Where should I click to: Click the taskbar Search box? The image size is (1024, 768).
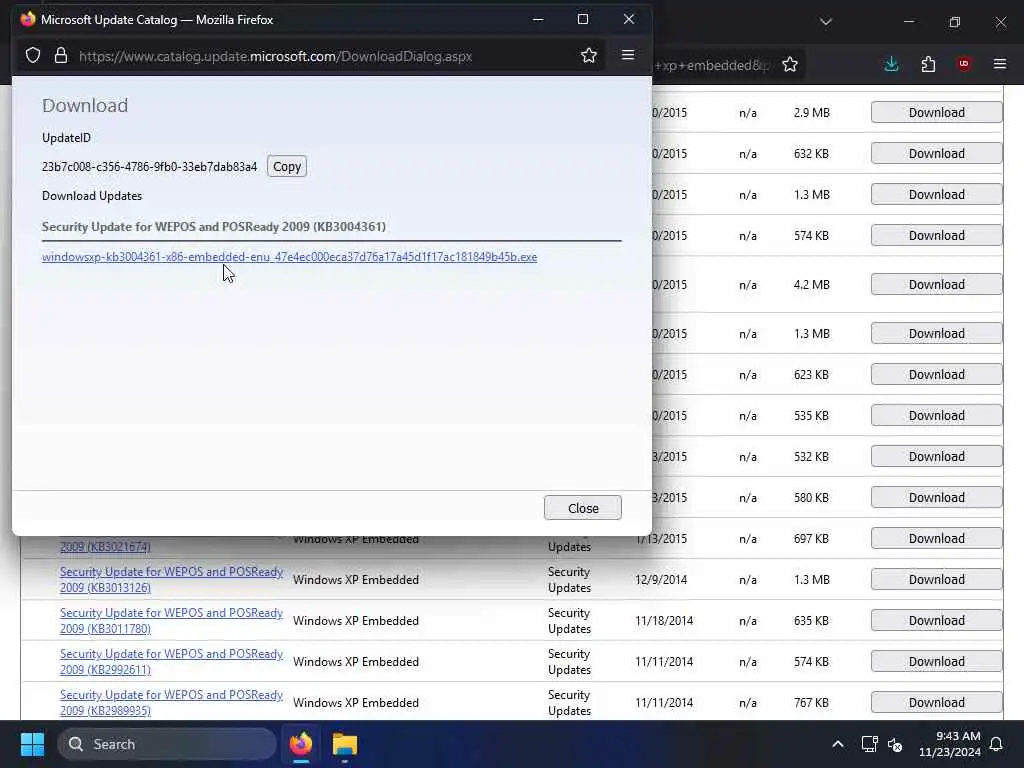click(x=167, y=744)
